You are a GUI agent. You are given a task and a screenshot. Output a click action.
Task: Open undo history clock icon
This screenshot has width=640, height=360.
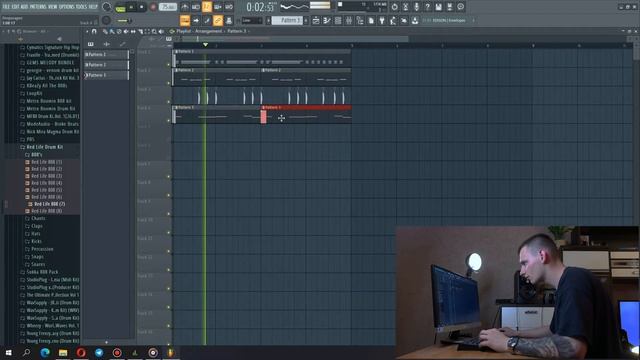tap(394, 7)
